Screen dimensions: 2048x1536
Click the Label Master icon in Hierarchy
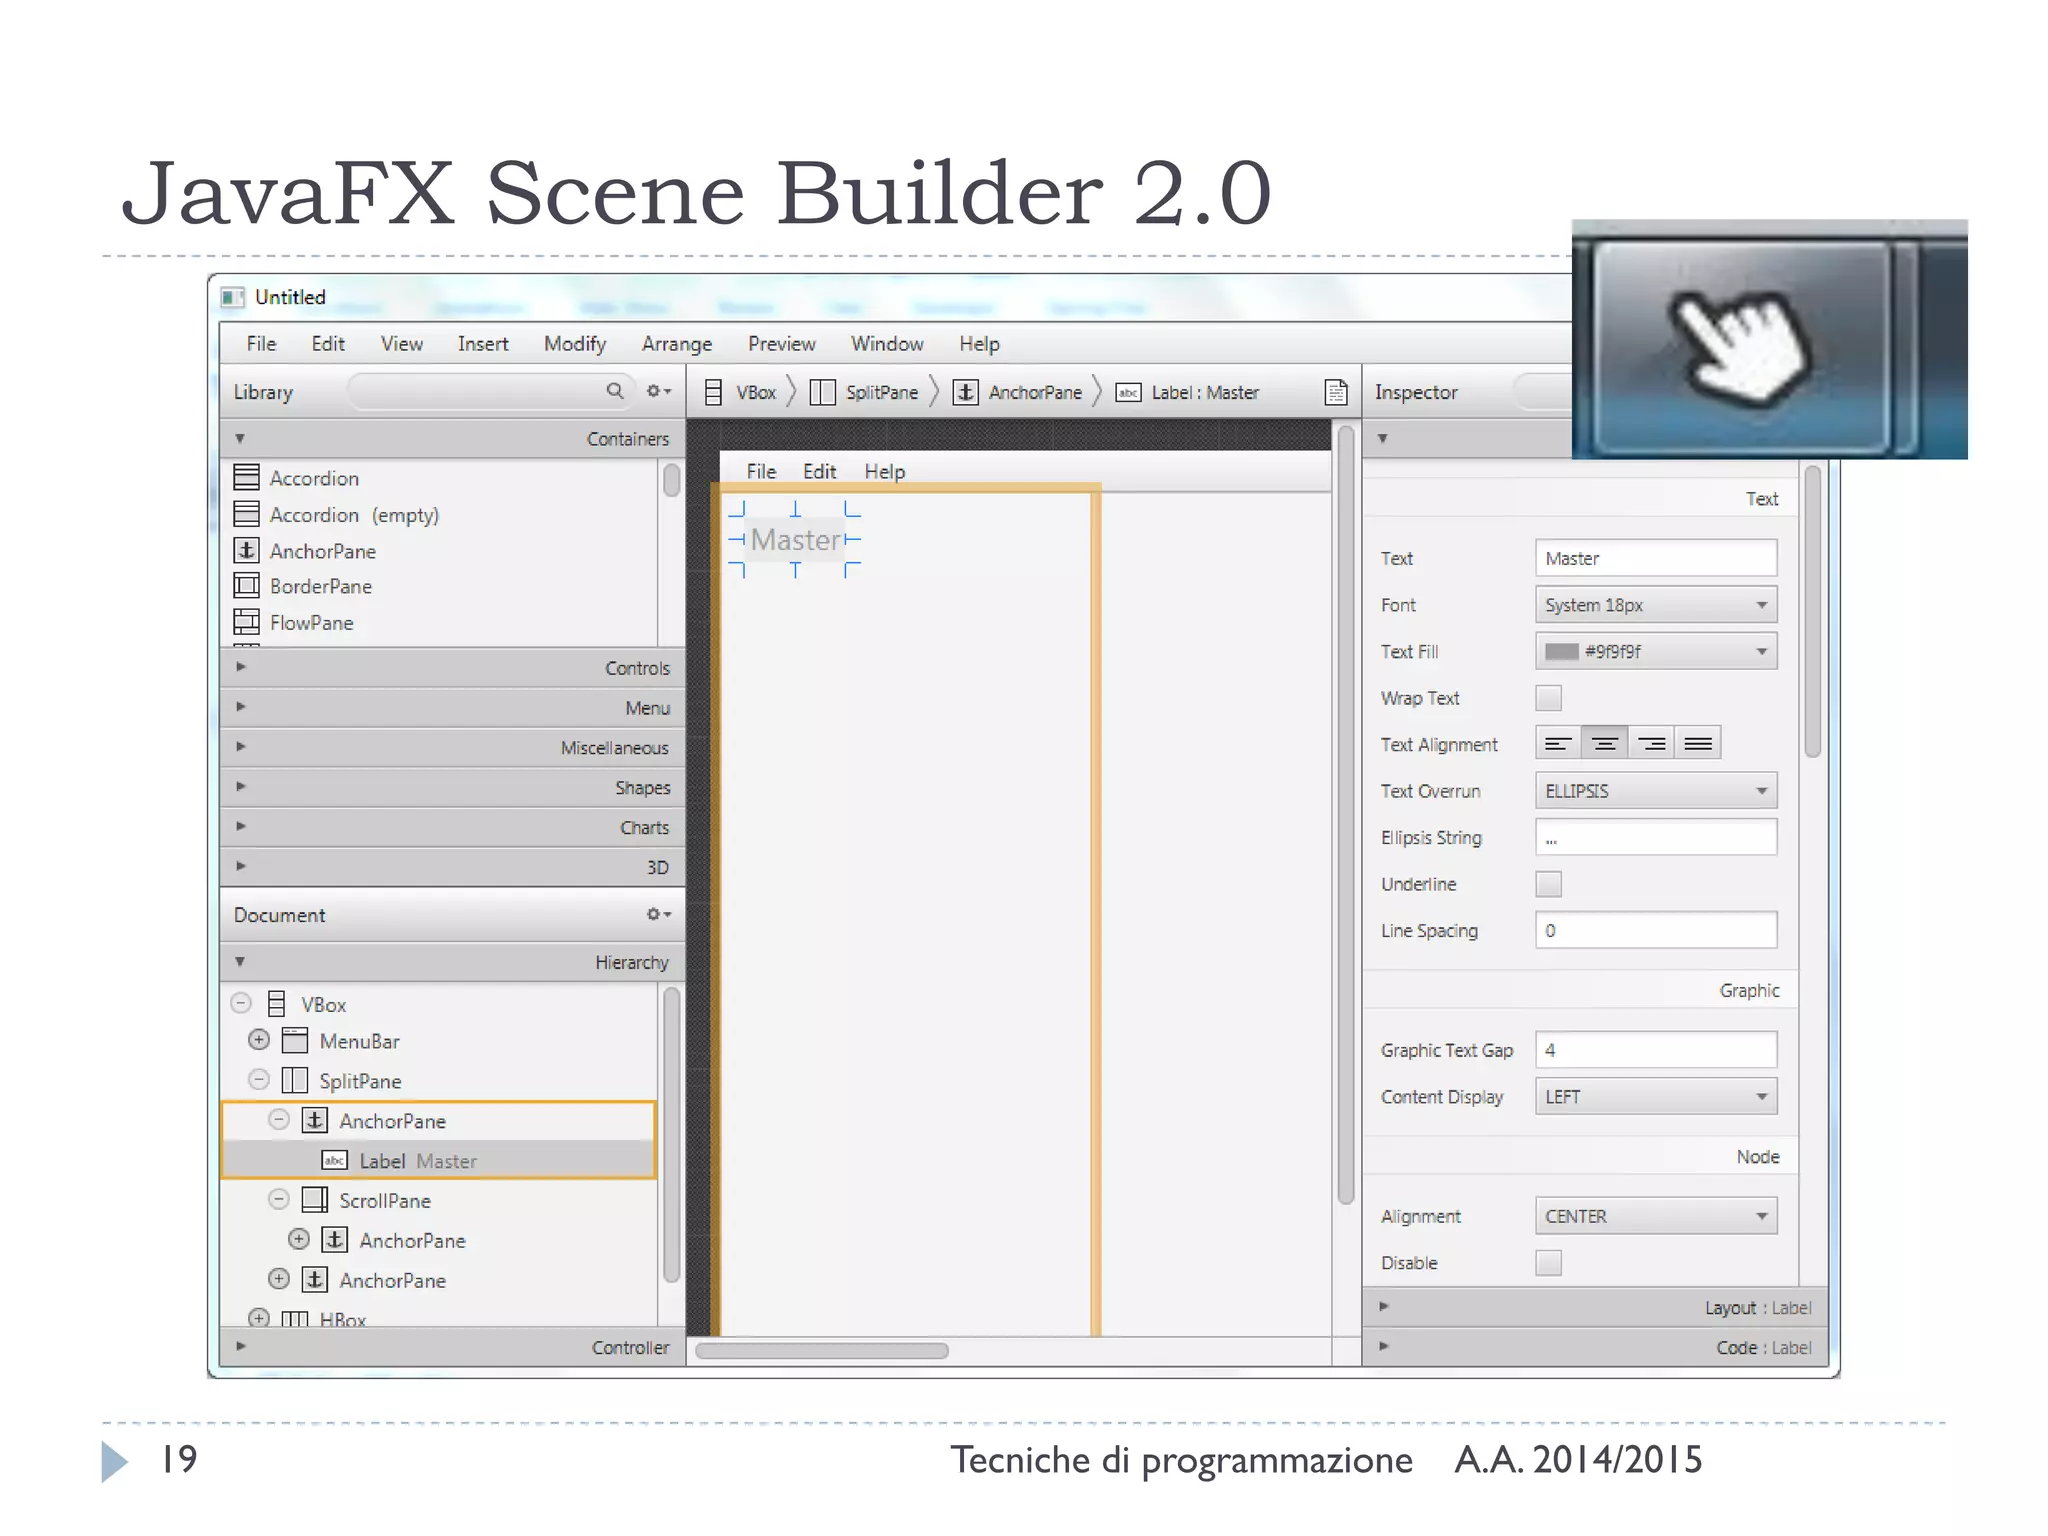click(x=334, y=1160)
